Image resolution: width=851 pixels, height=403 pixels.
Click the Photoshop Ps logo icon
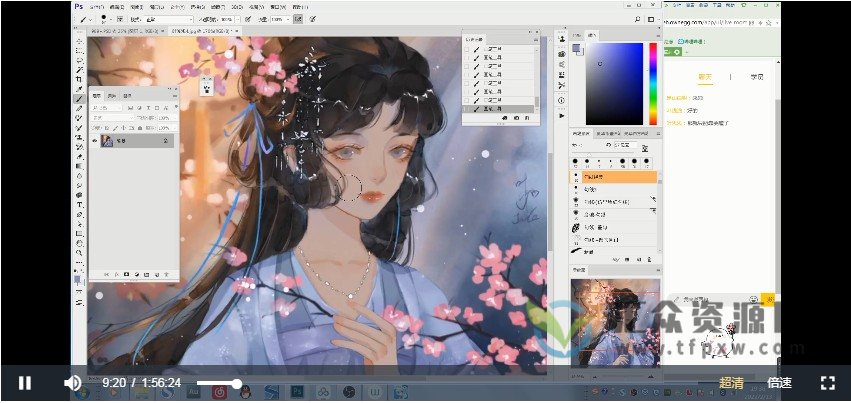pos(79,6)
